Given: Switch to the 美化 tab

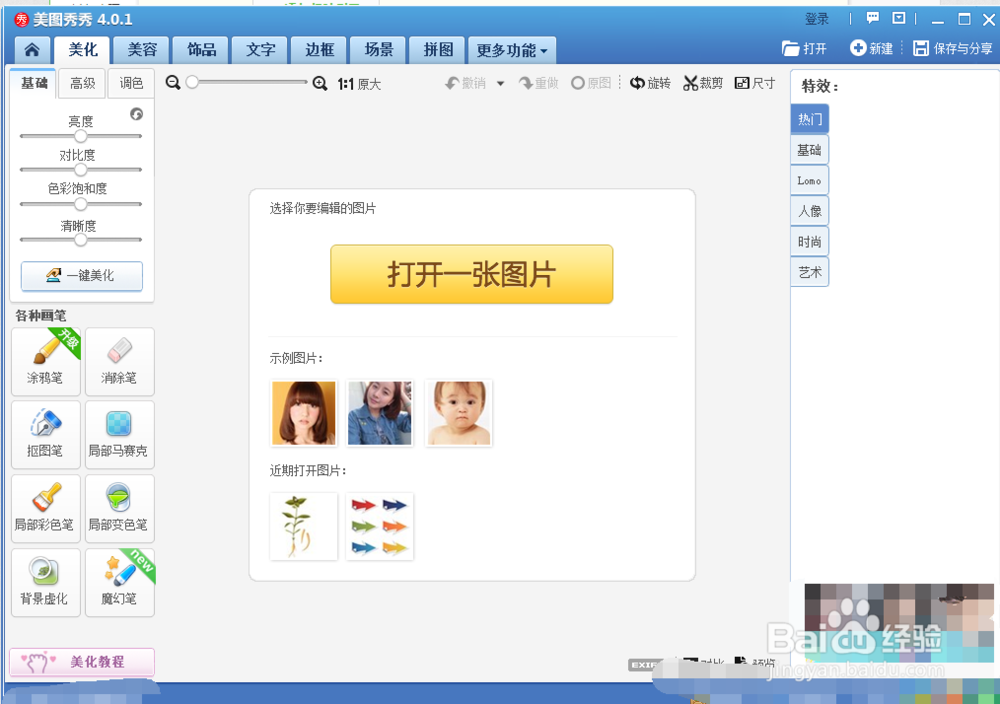Looking at the screenshot, I should coord(82,50).
